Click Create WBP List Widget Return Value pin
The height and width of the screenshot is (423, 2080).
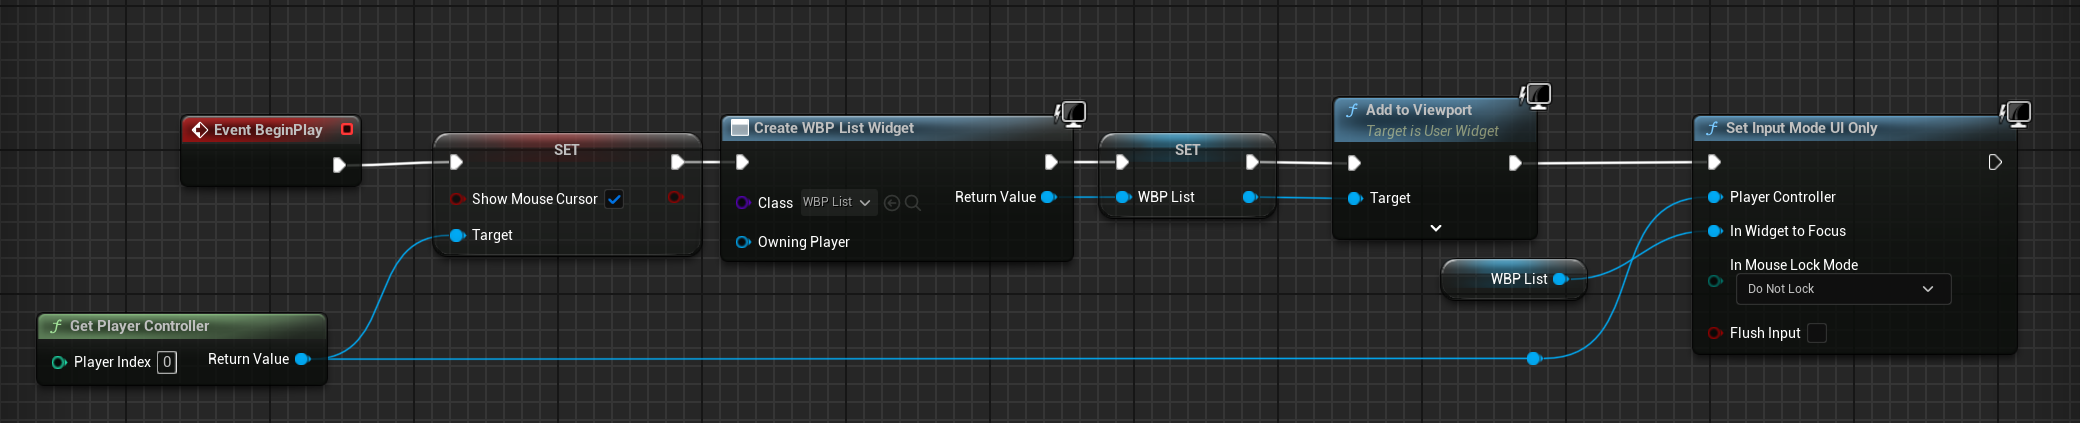click(1048, 197)
